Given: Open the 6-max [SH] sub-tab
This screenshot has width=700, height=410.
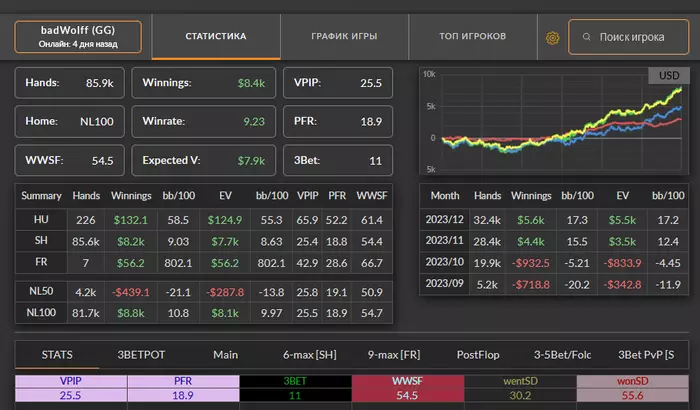Looking at the screenshot, I should [x=309, y=355].
